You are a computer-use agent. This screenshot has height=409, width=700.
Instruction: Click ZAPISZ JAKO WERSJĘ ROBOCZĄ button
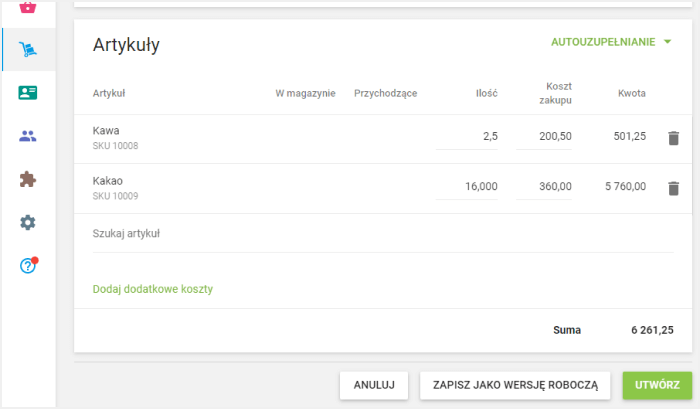coord(515,385)
